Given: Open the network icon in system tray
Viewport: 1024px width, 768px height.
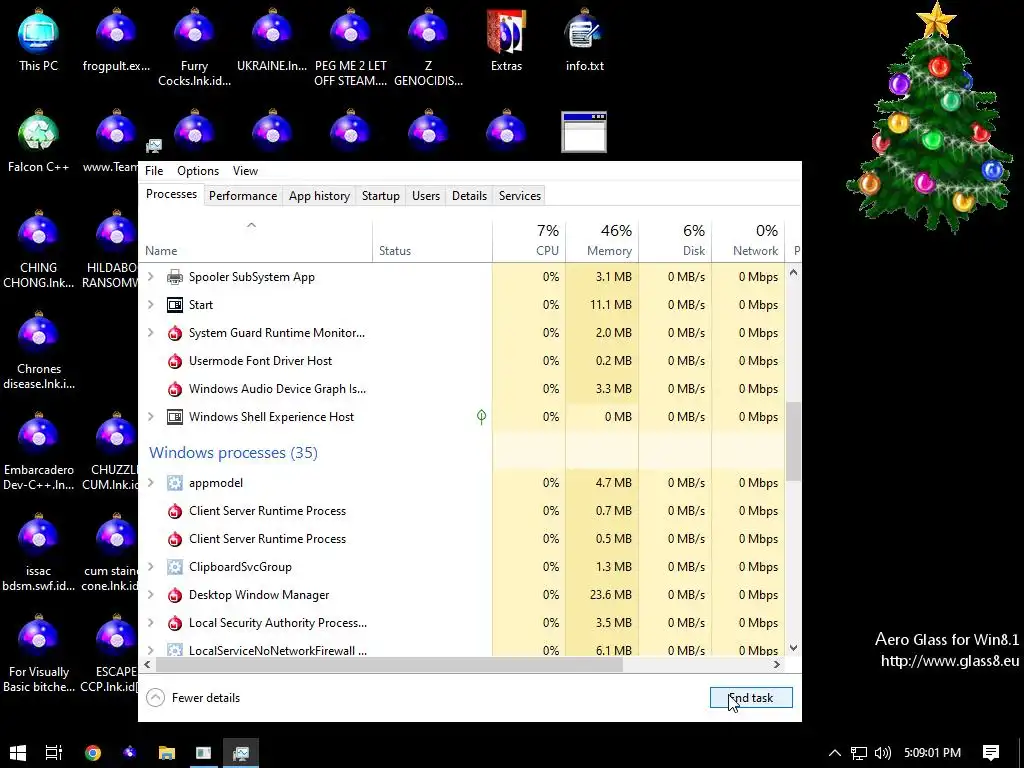Looking at the screenshot, I should pos(859,753).
